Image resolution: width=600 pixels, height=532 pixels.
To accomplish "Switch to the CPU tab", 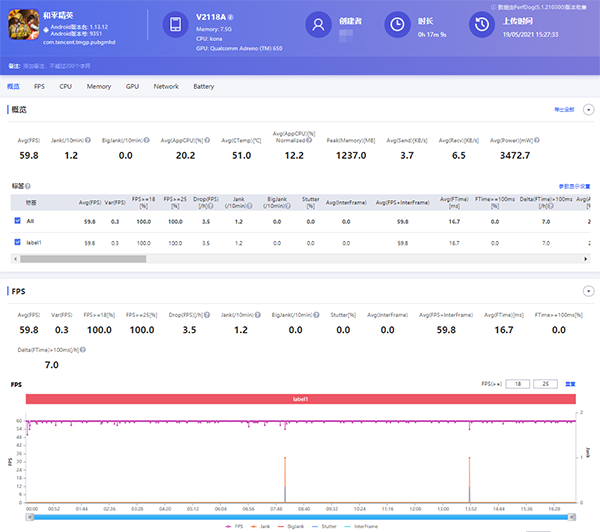I will click(65, 87).
